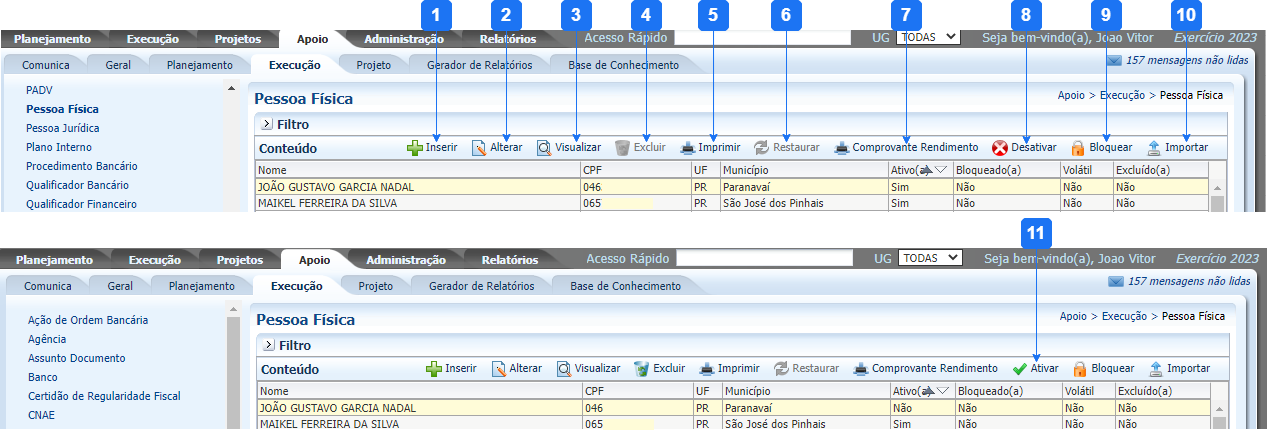Click Imprimir printer icon in upper panel

click(x=688, y=148)
